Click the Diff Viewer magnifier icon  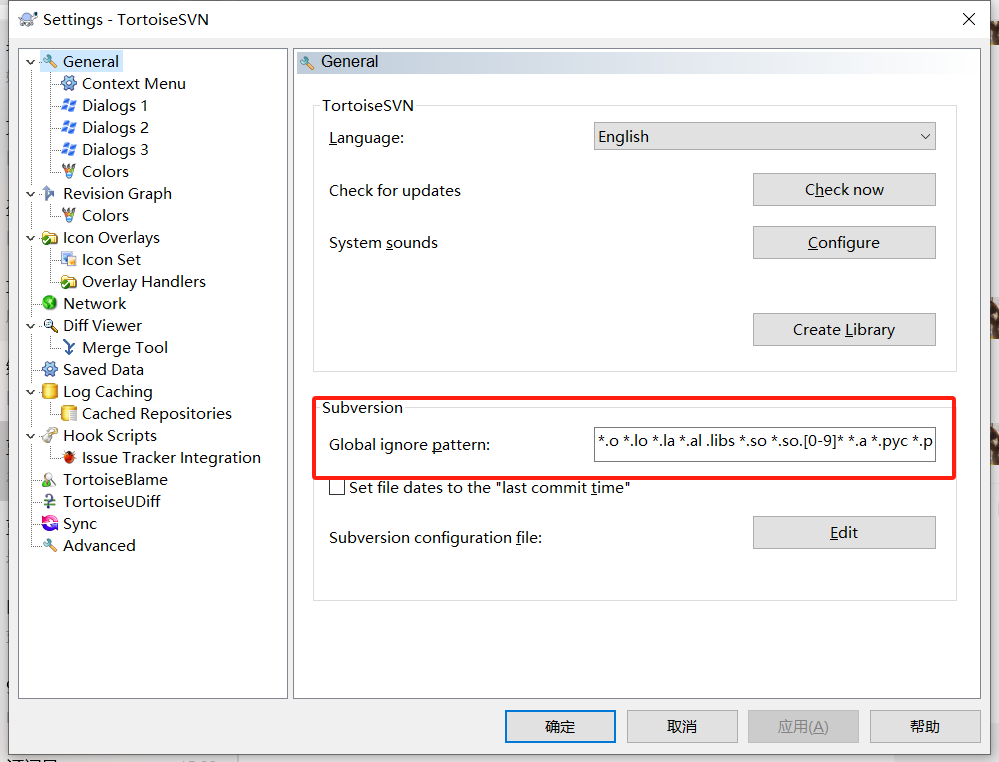pyautogui.click(x=50, y=326)
